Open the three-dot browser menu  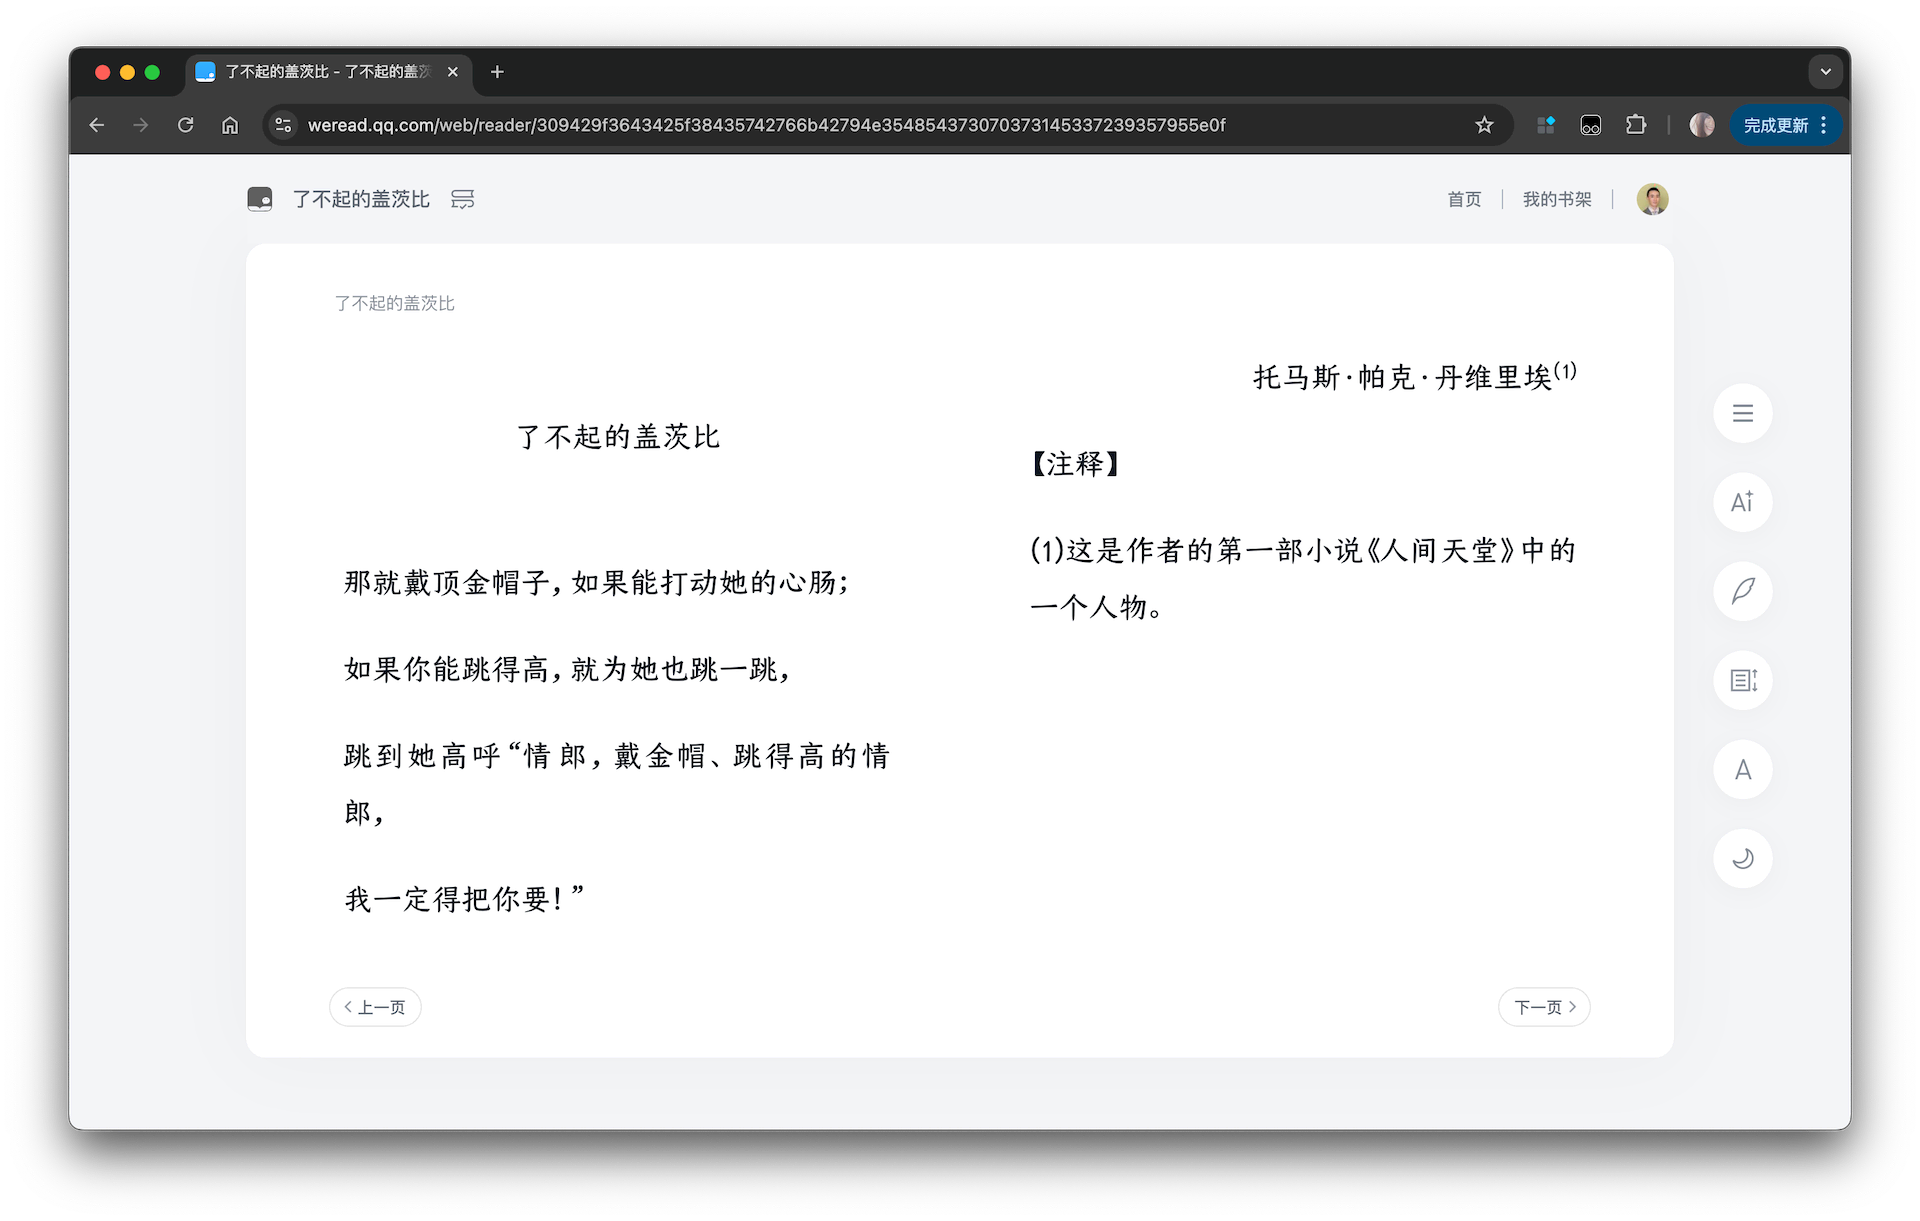pos(1824,124)
